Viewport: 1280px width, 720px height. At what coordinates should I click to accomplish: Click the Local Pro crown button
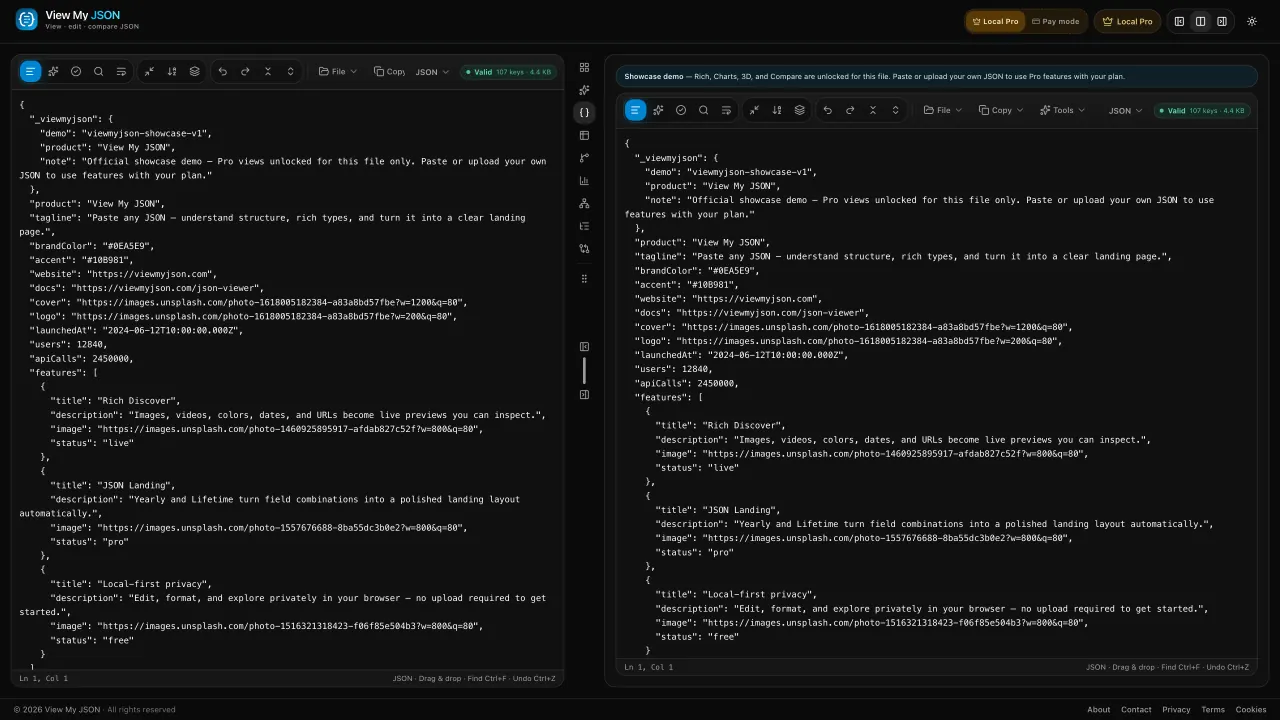click(x=1127, y=21)
